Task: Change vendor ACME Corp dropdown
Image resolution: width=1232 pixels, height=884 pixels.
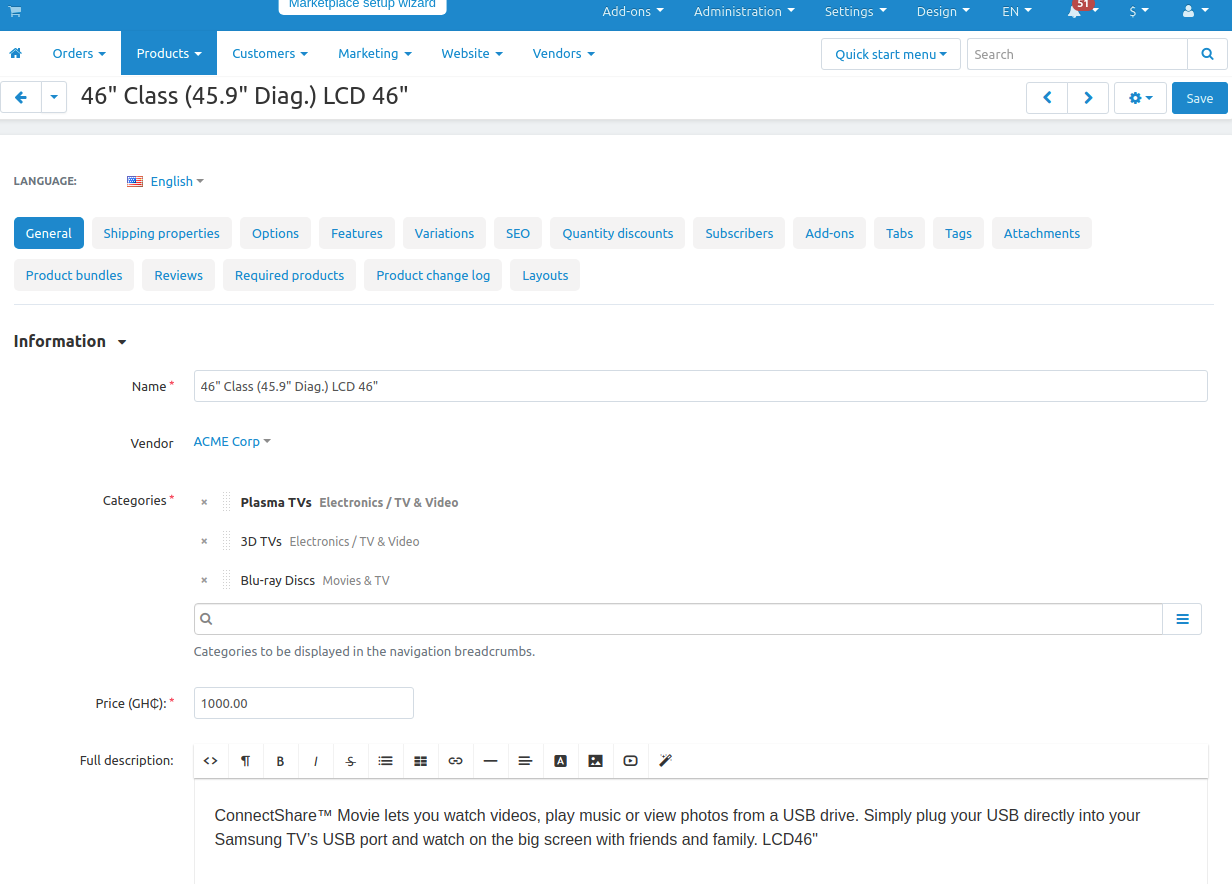Action: (x=232, y=441)
